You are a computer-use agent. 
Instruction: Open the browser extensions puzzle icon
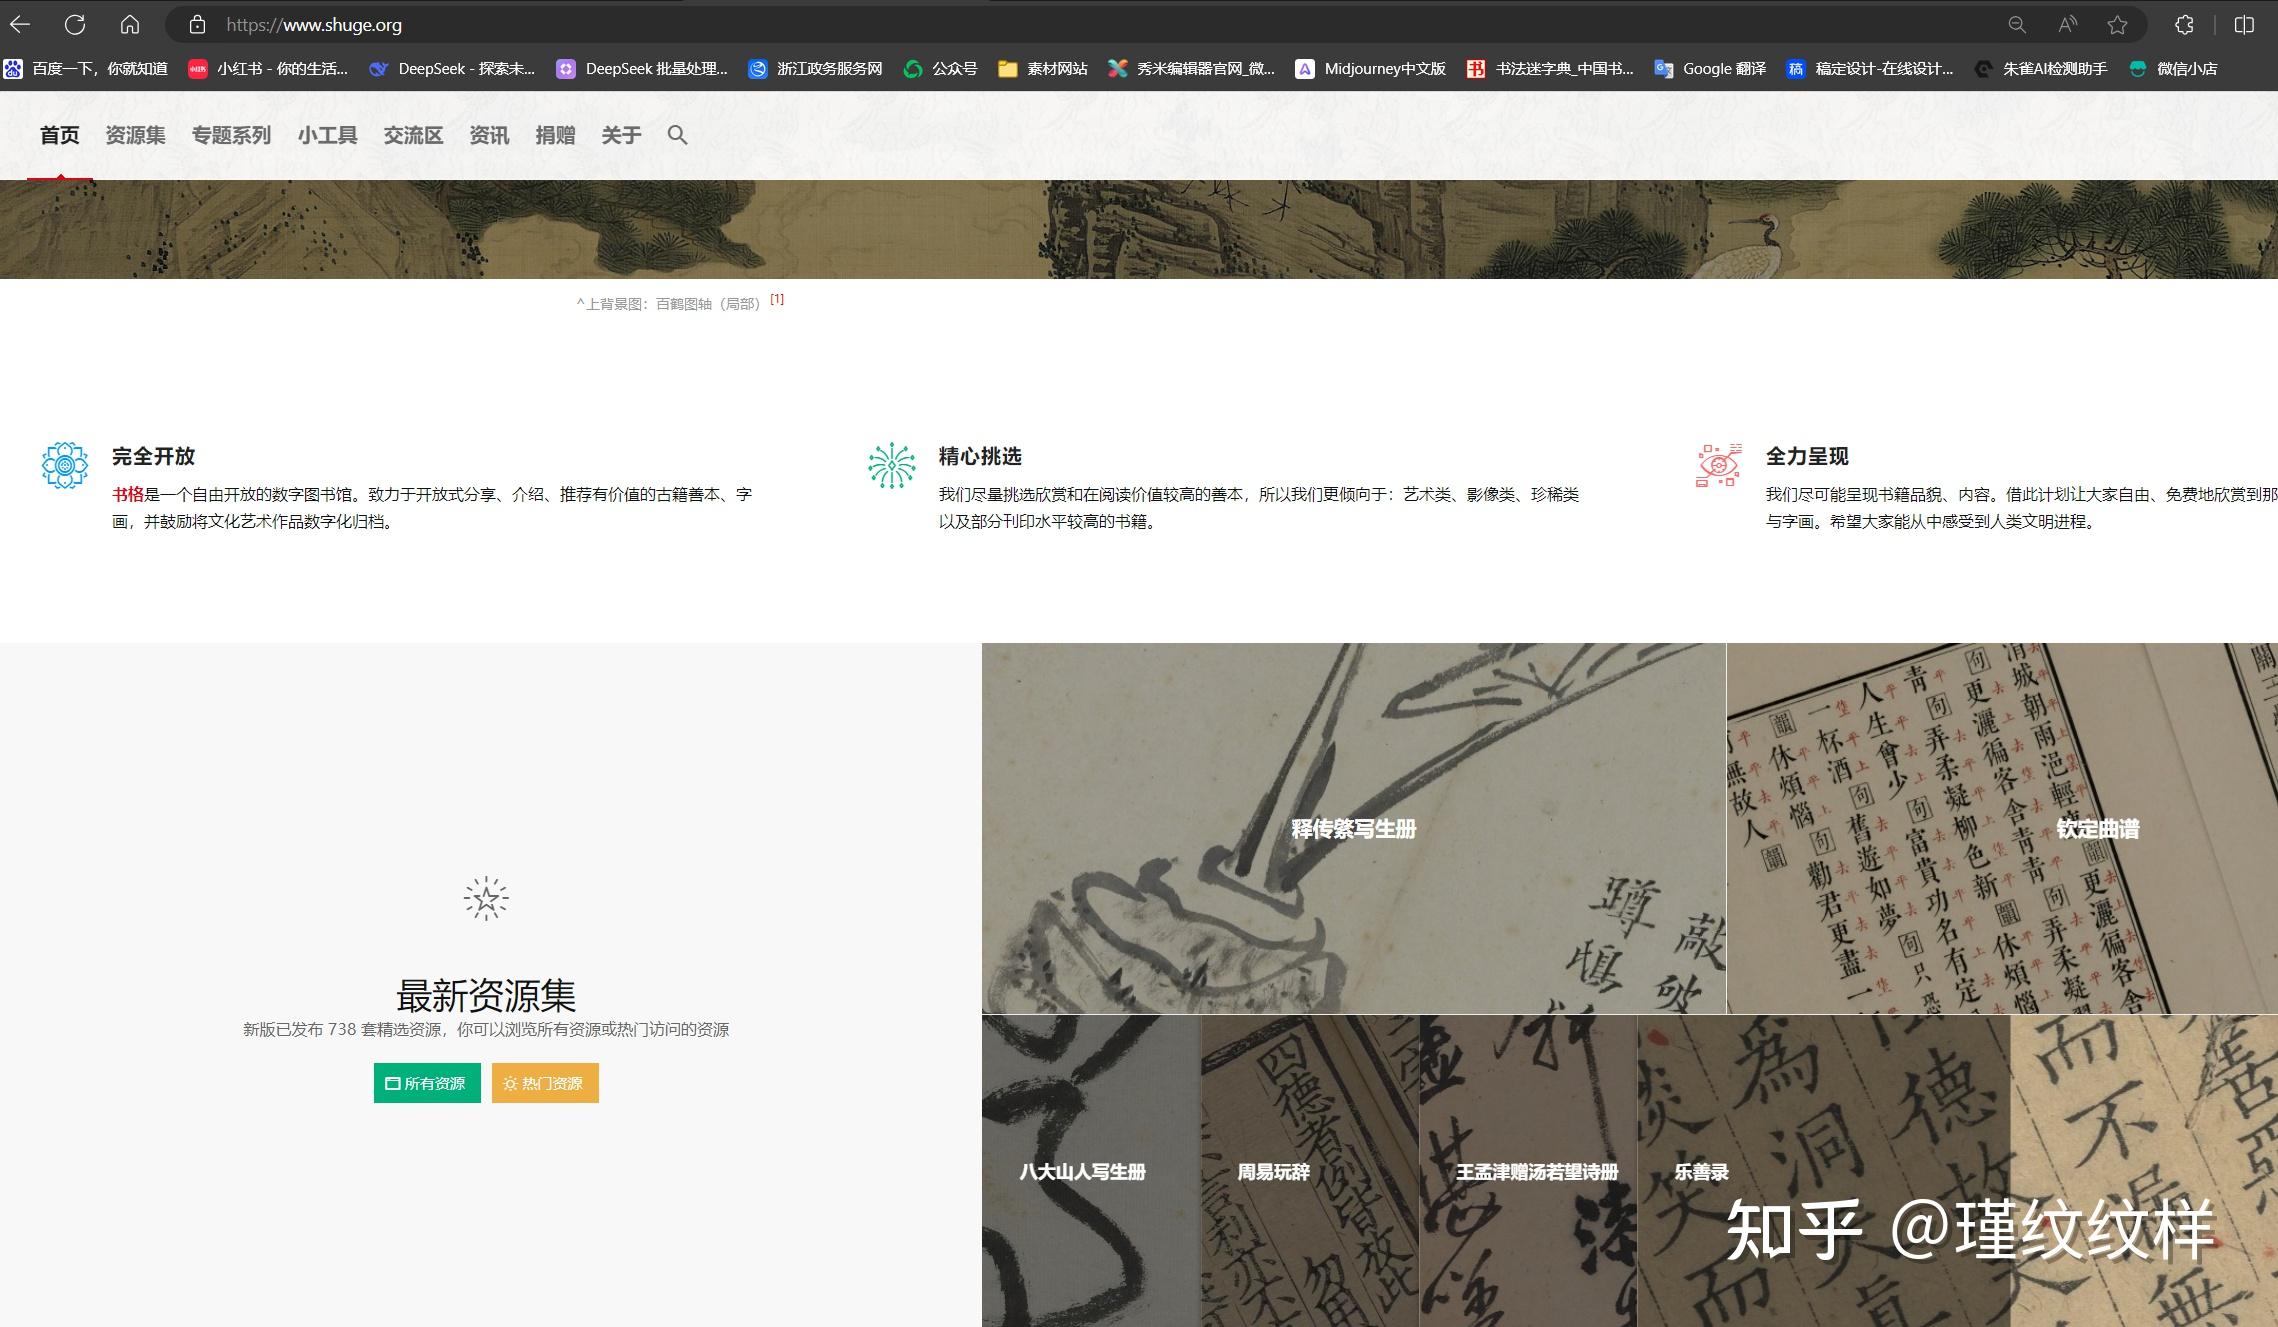(x=2185, y=25)
